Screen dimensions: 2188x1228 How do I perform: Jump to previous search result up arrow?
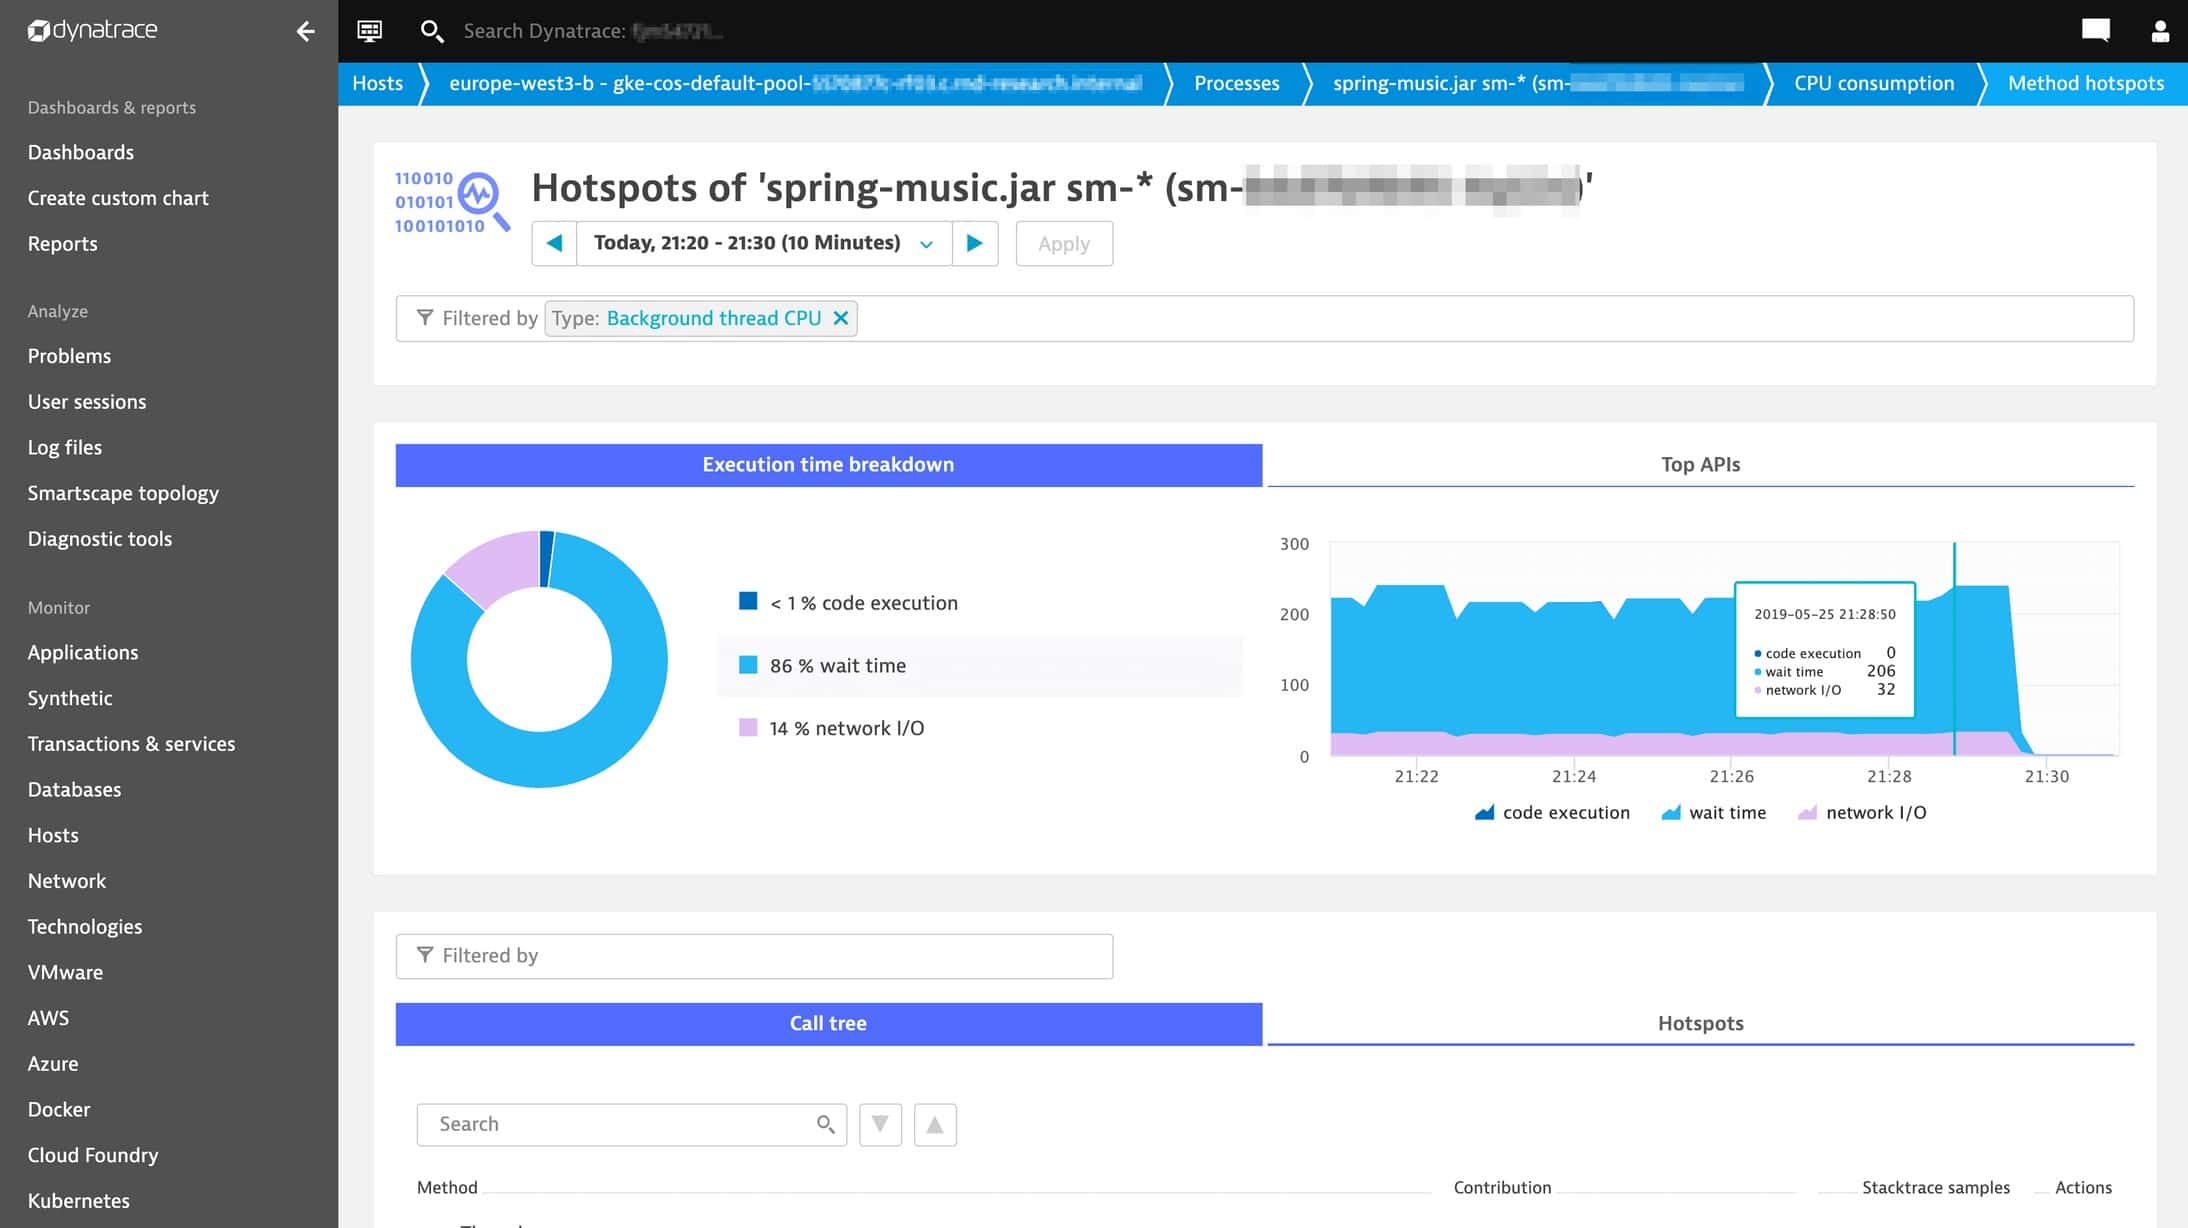[935, 1124]
